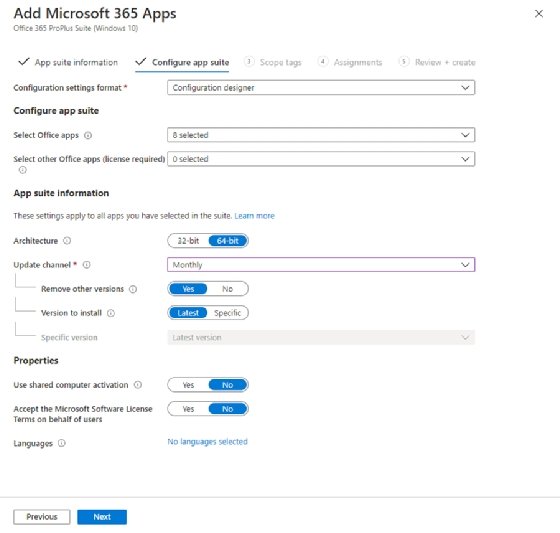
Task: Enable shared computer activation with Yes
Action: [x=188, y=385]
